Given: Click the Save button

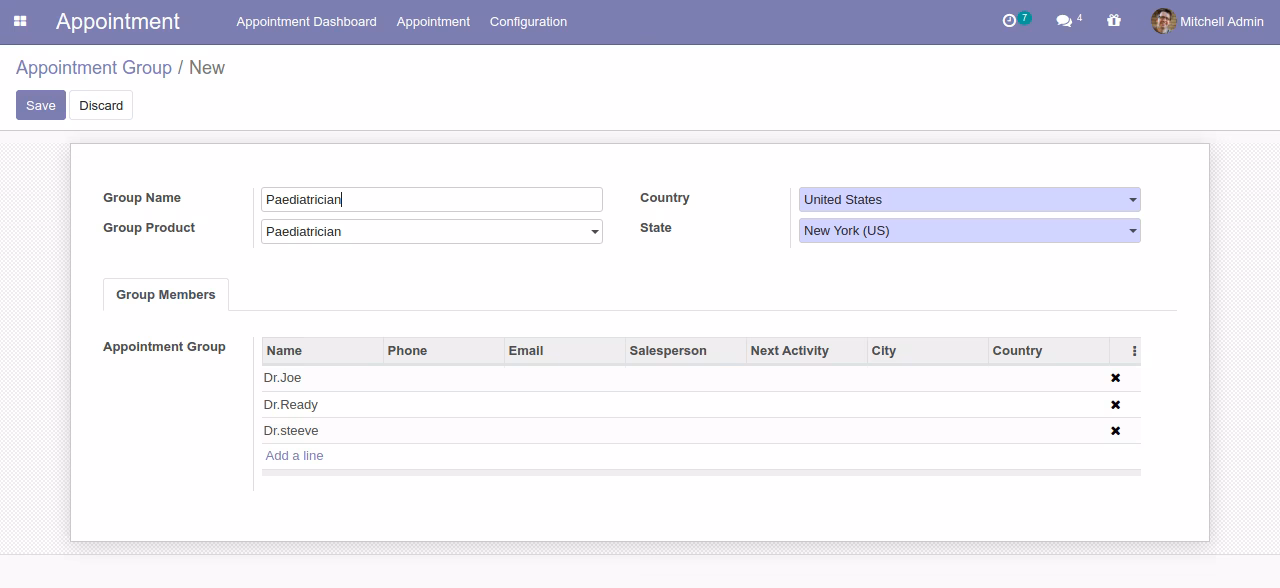Looking at the screenshot, I should tap(41, 105).
